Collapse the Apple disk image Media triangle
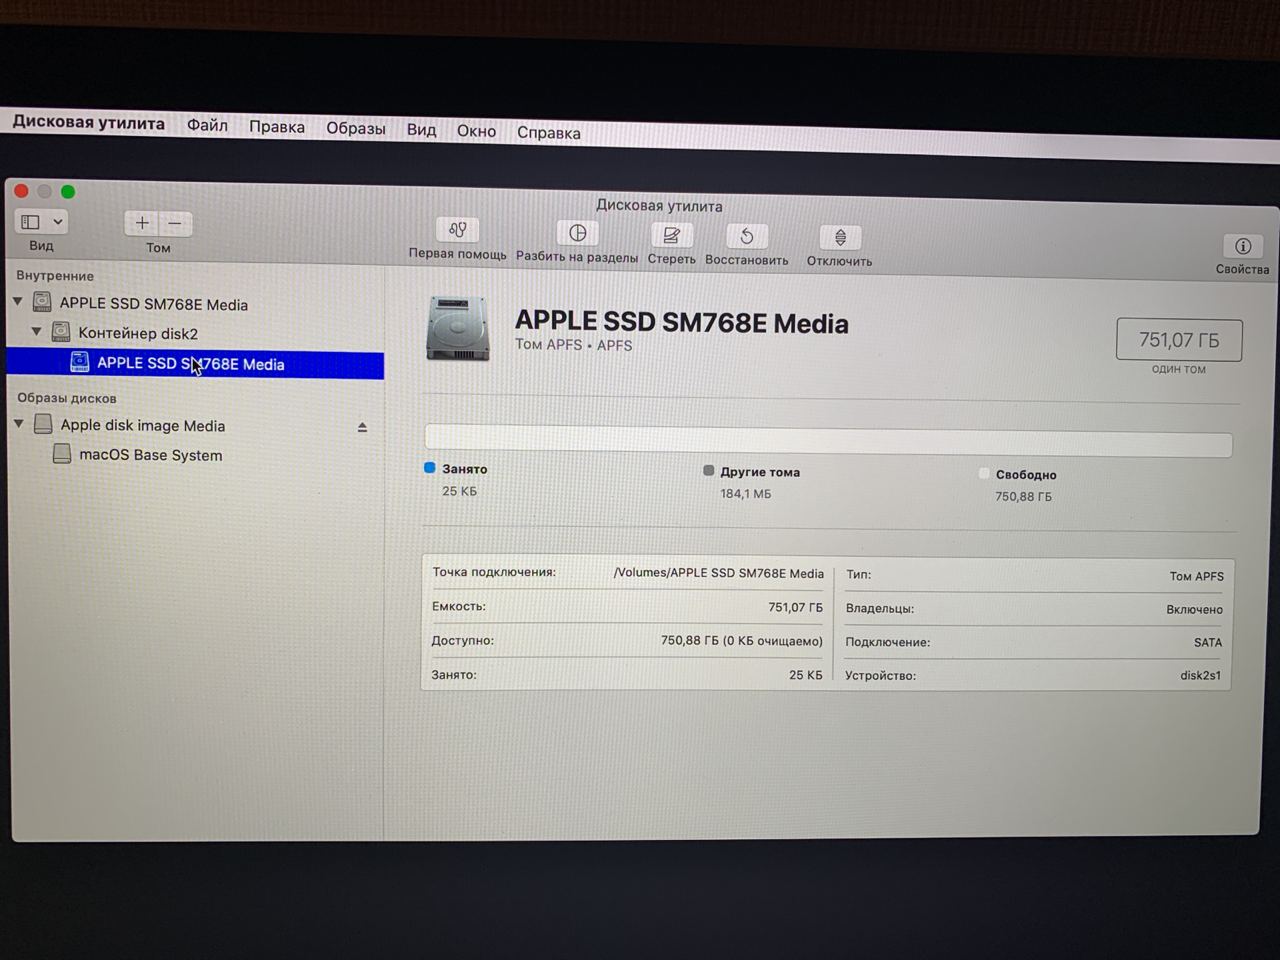The height and width of the screenshot is (960, 1280). pos(18,424)
